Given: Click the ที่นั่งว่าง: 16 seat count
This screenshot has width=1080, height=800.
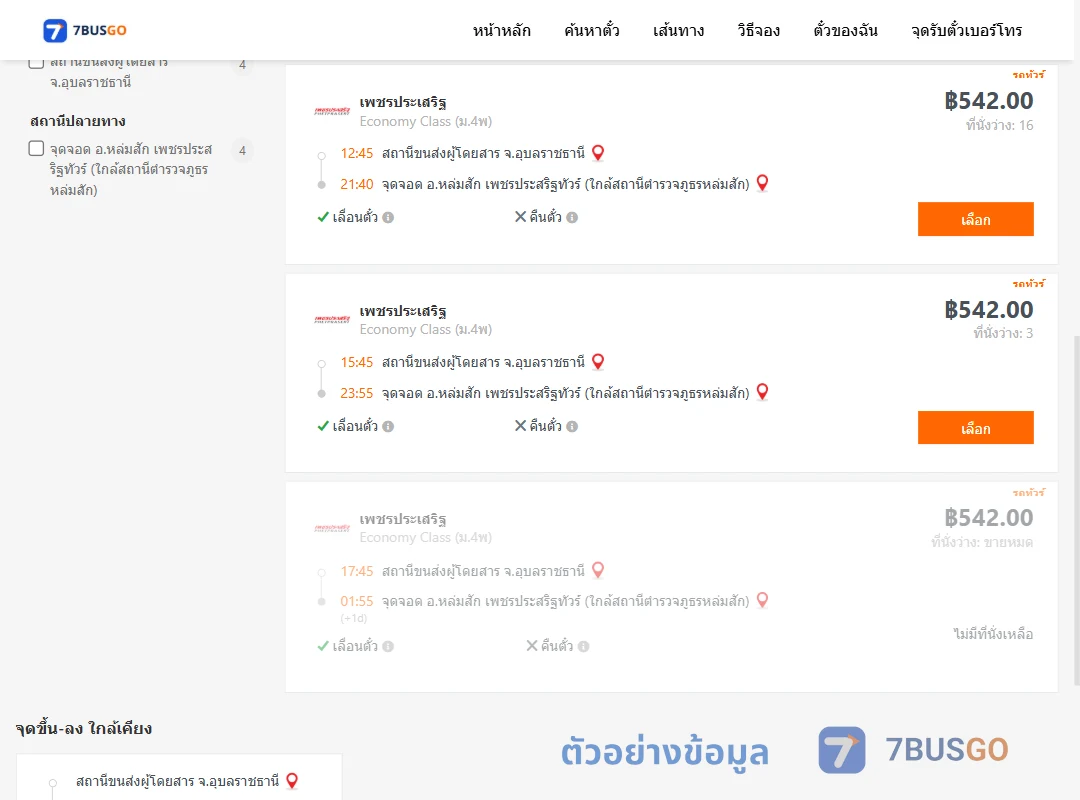Looking at the screenshot, I should pyautogui.click(x=999, y=125).
